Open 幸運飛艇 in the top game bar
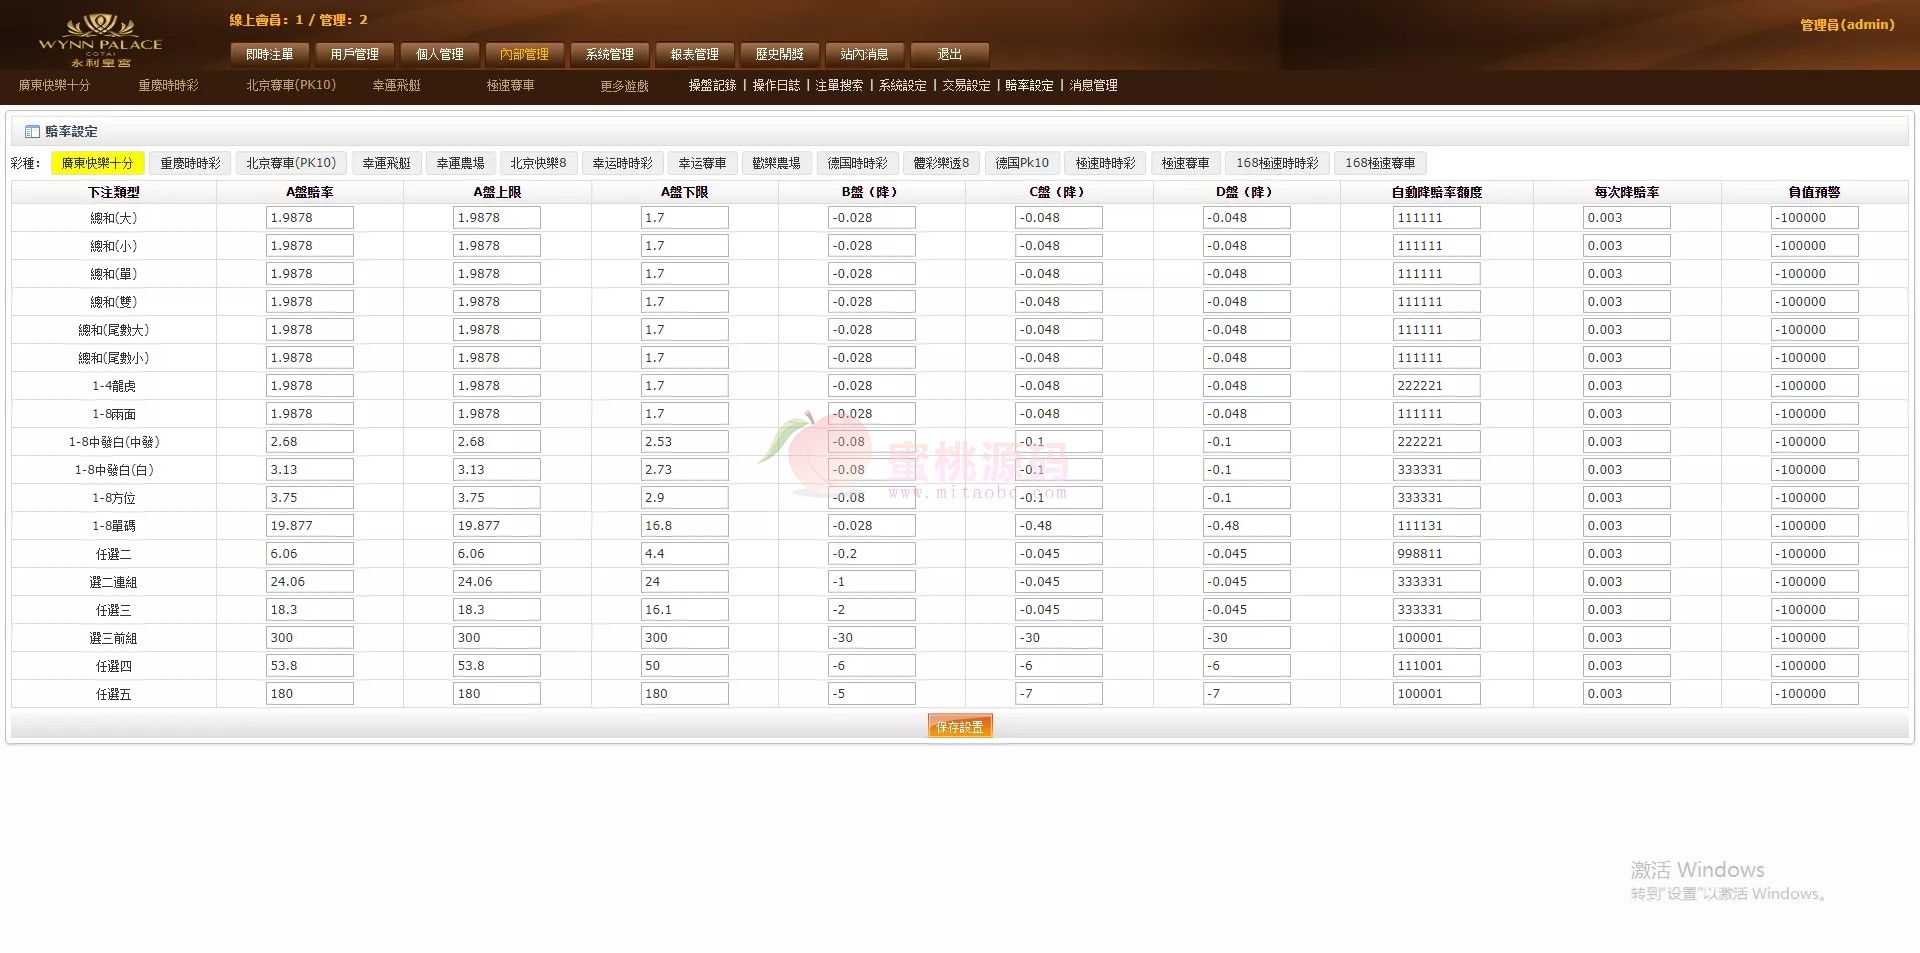The image size is (1920, 953). (x=396, y=86)
